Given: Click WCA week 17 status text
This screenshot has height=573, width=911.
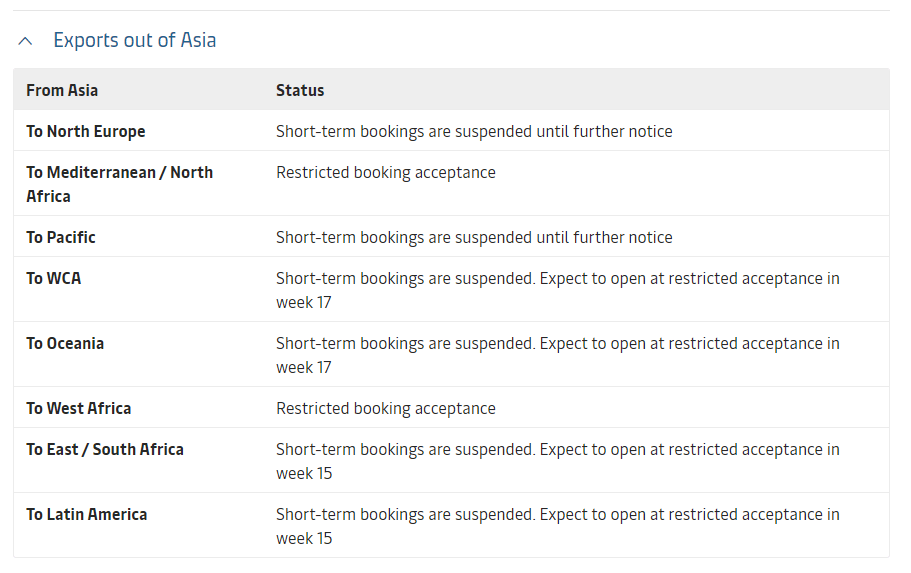Looking at the screenshot, I should point(558,290).
